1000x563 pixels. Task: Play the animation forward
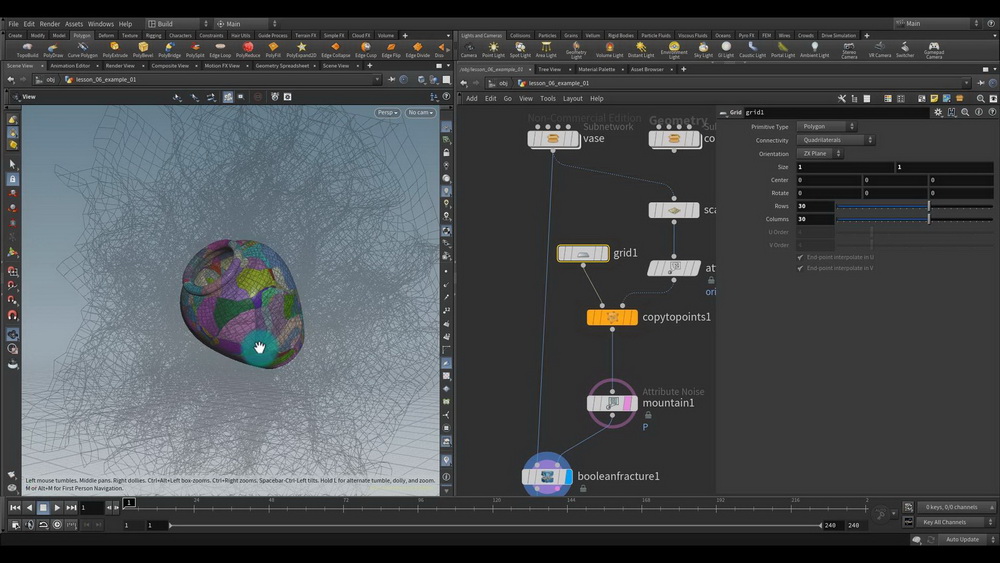pyautogui.click(x=57, y=508)
